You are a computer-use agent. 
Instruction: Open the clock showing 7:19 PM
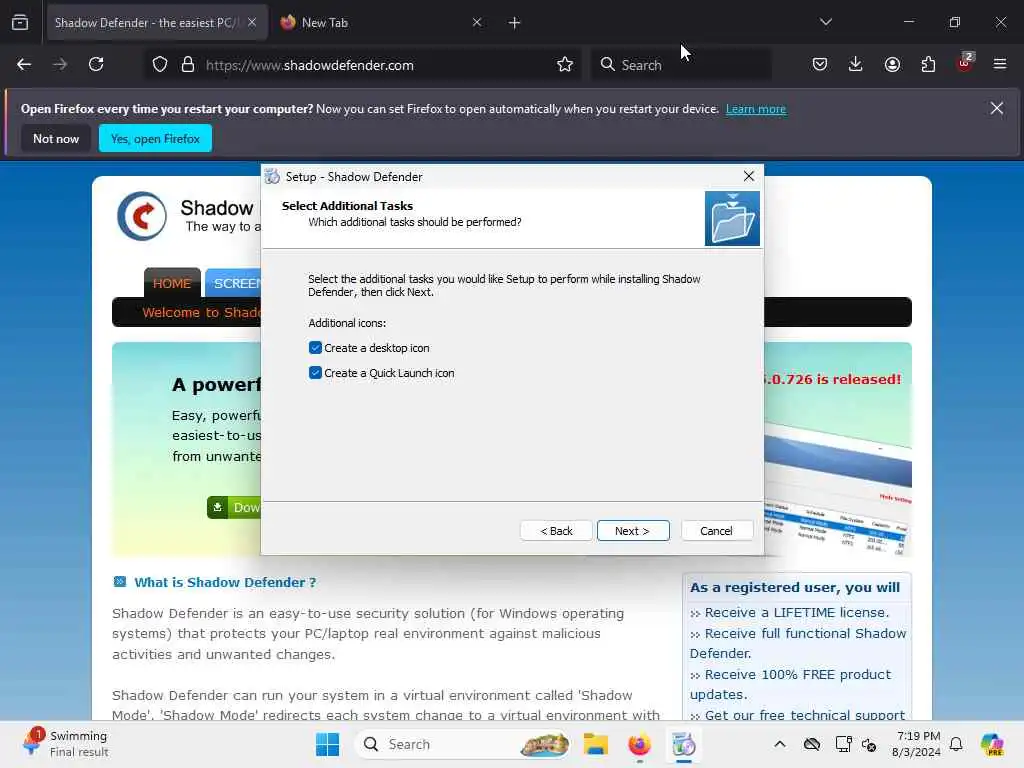[x=916, y=744]
